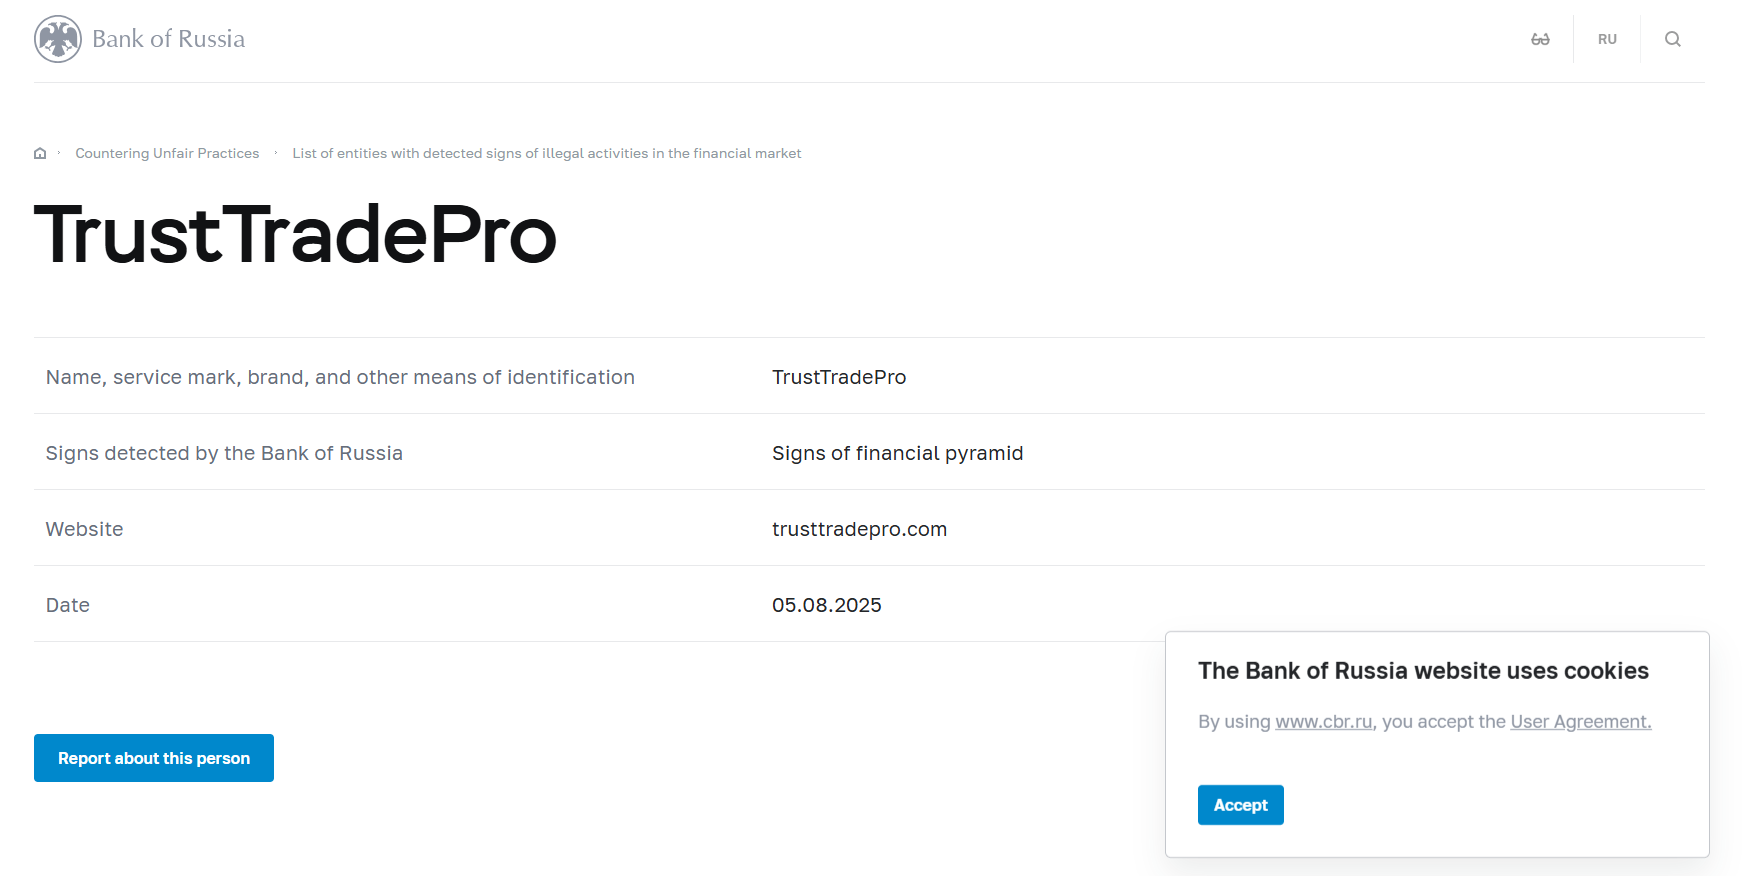Viewport: 1746px width, 876px height.
Task: Enable the visually impaired version glasses icon
Action: (x=1540, y=39)
